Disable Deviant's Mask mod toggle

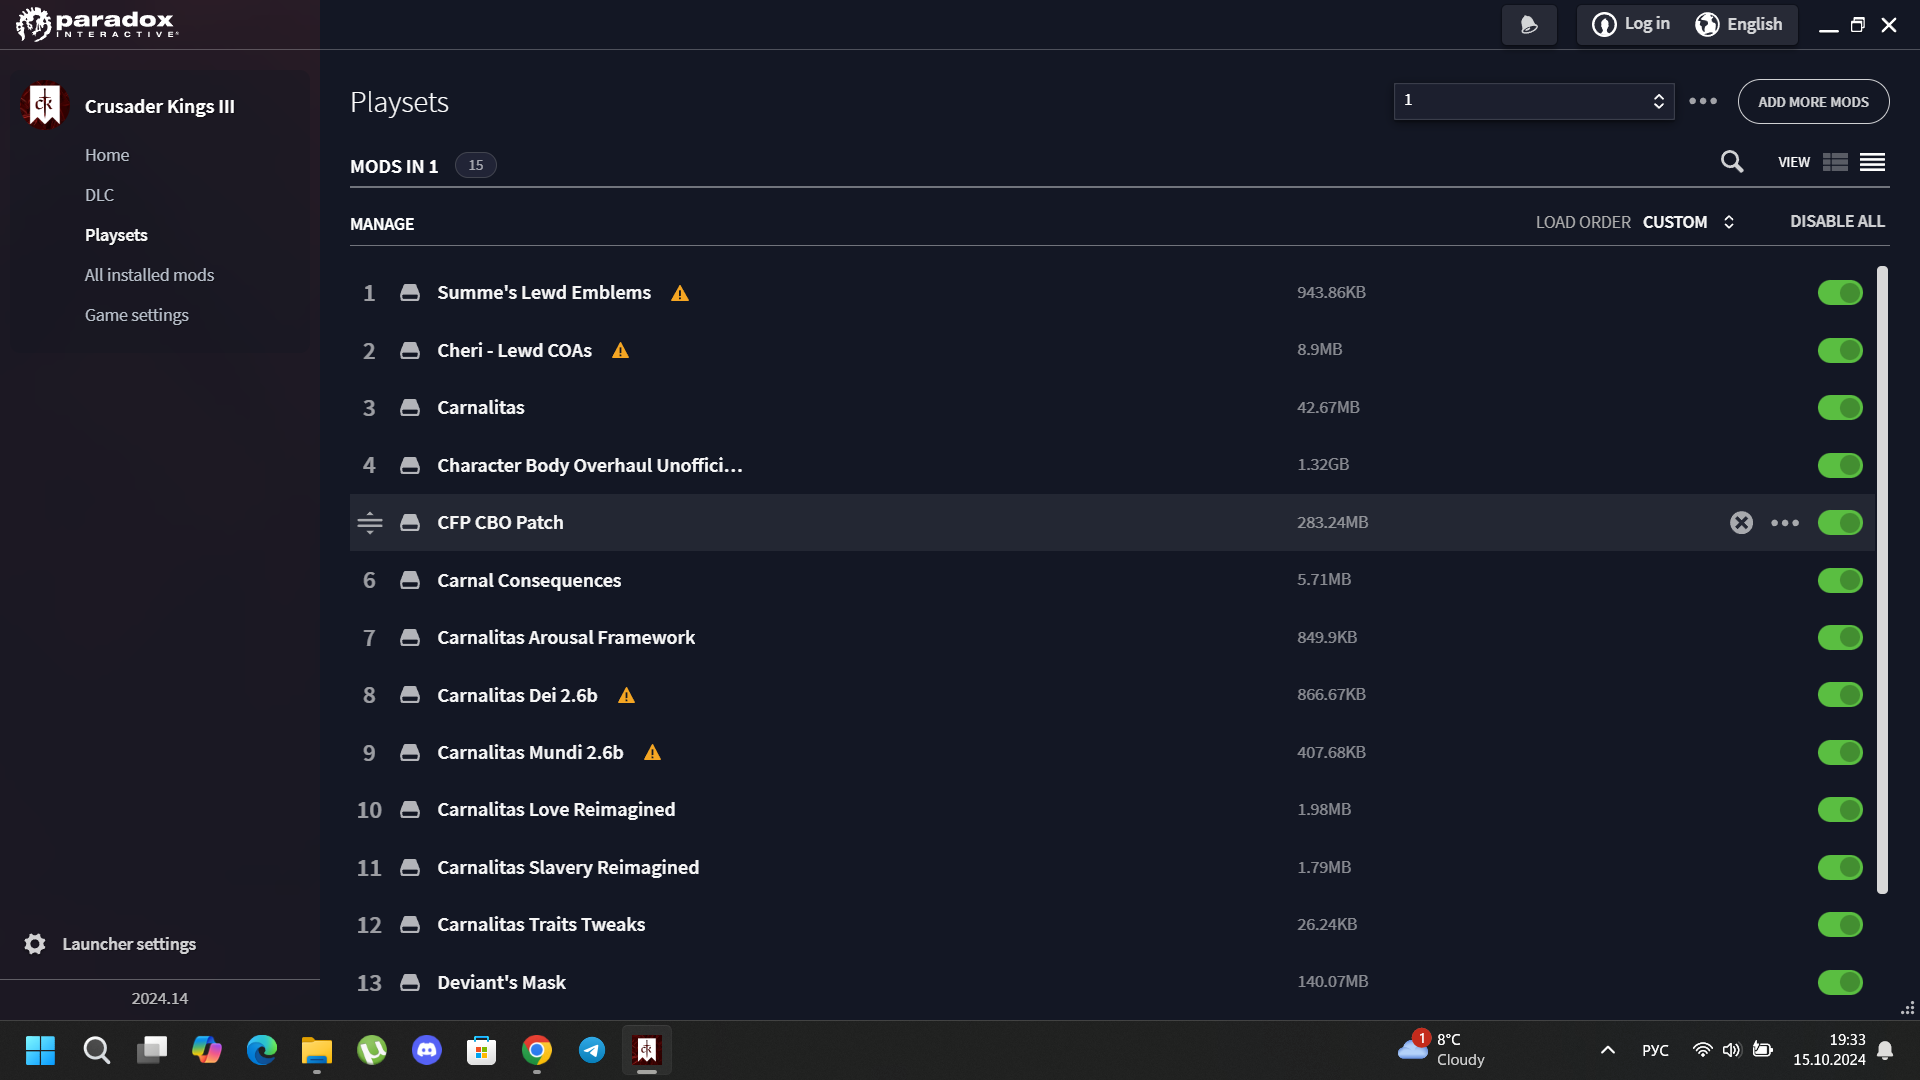(x=1840, y=982)
